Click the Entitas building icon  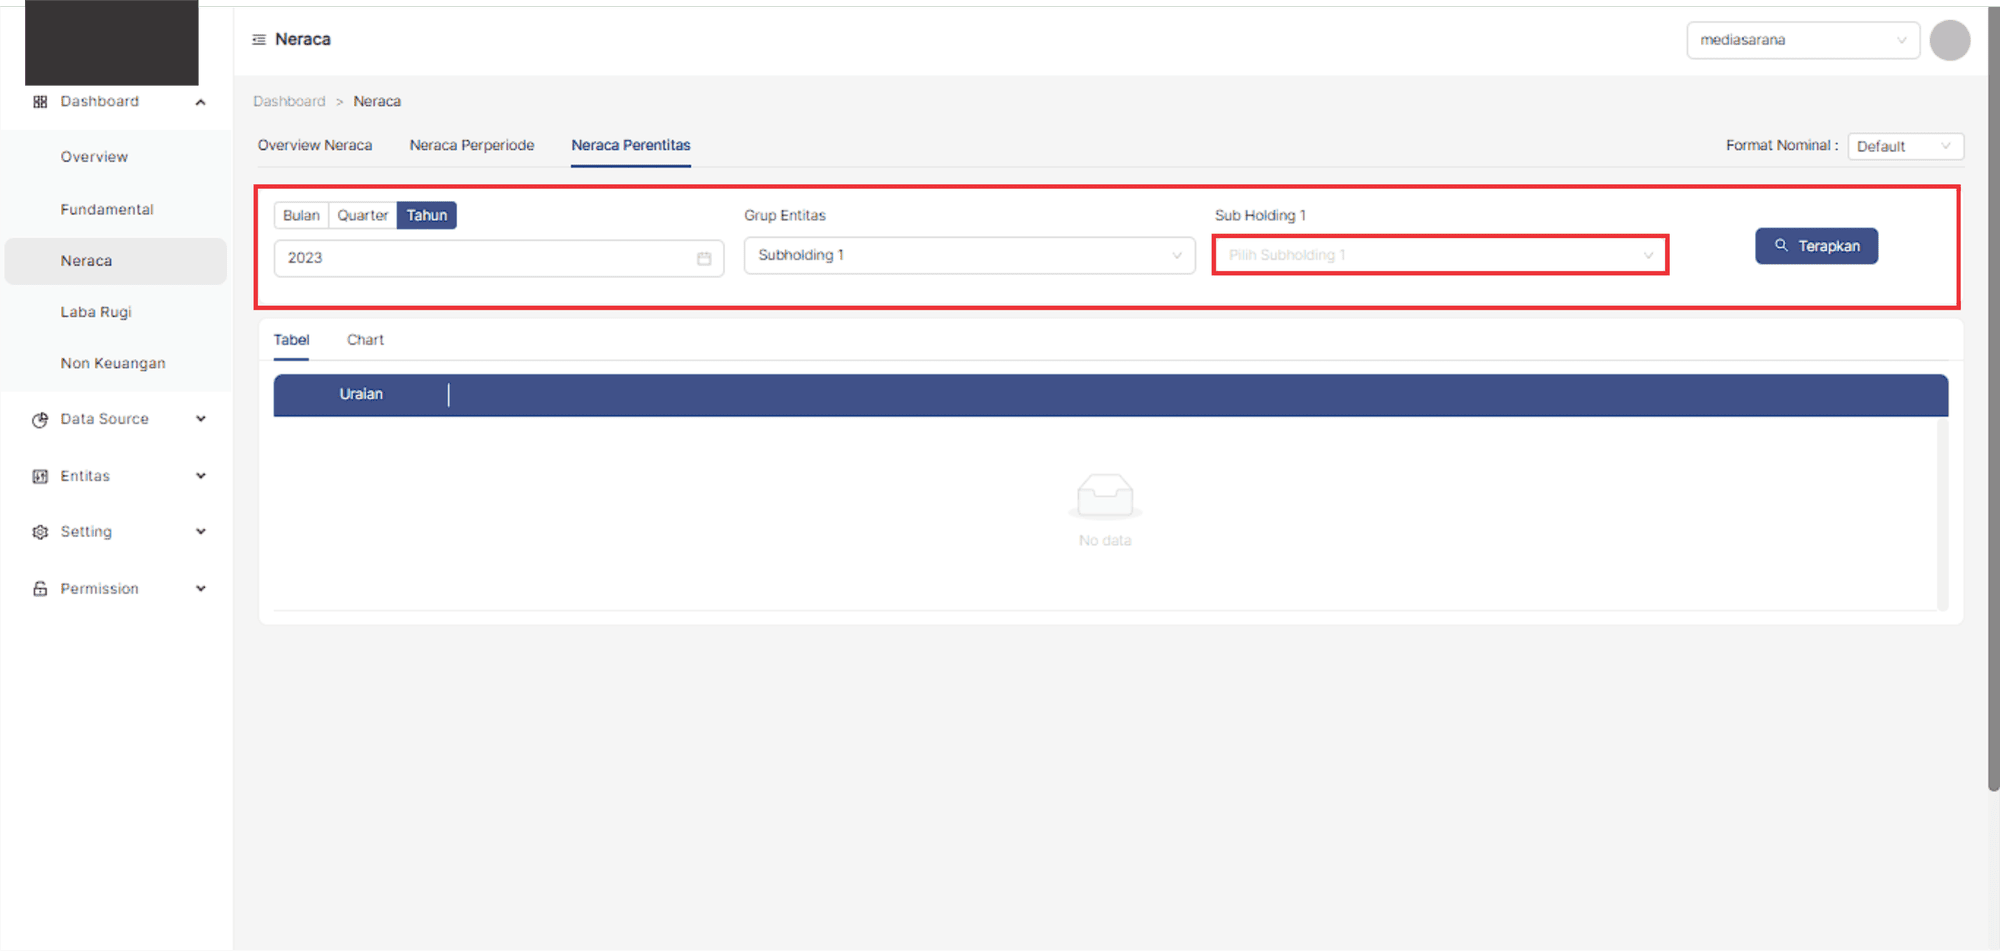coord(40,477)
